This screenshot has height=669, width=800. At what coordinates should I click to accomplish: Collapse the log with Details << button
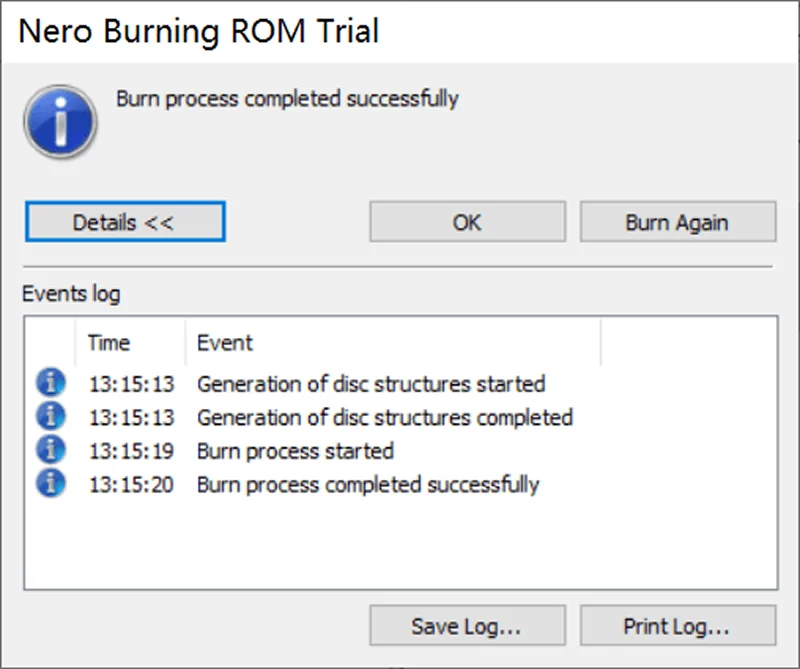coord(125,221)
